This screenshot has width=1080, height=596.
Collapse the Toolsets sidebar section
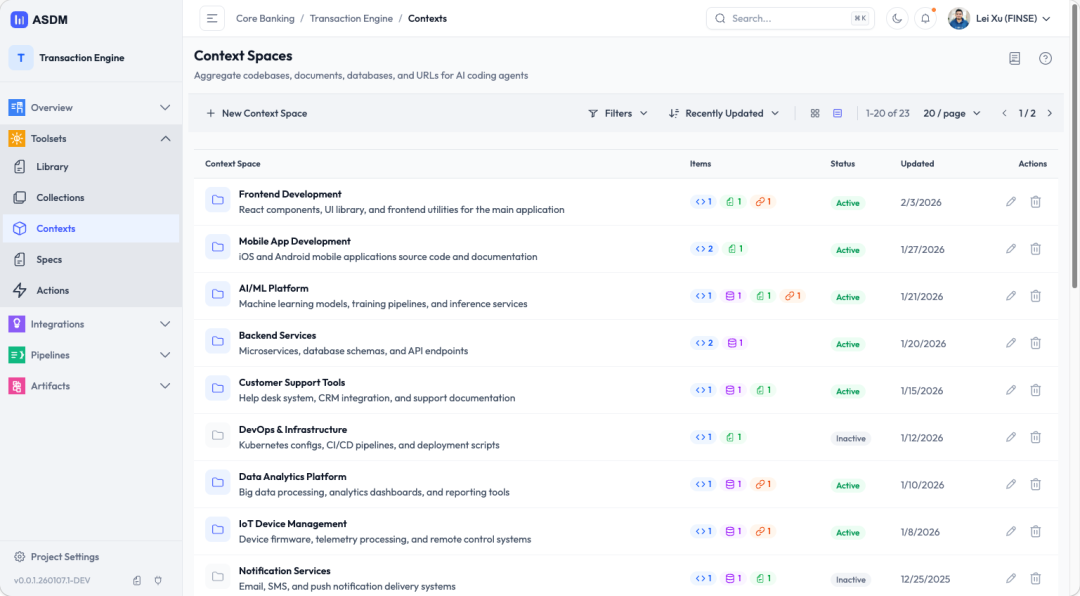[90, 138]
